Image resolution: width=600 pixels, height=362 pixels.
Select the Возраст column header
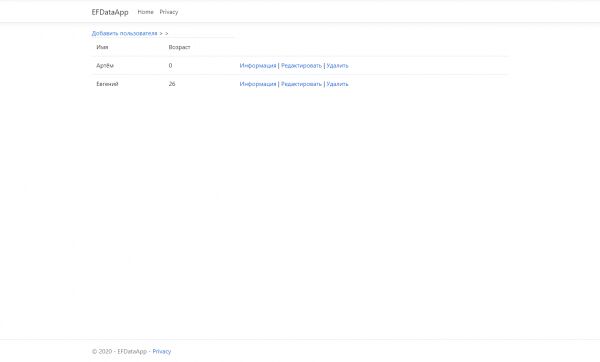point(179,47)
